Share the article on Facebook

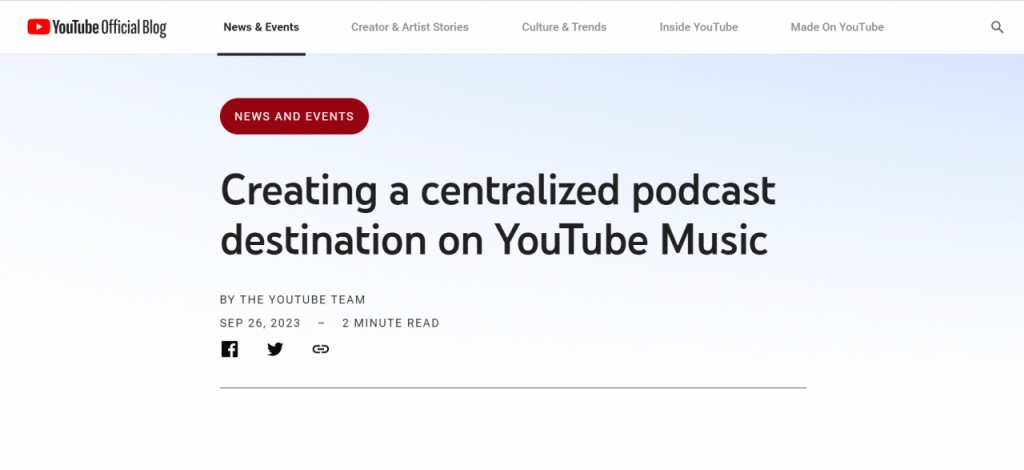pos(230,349)
